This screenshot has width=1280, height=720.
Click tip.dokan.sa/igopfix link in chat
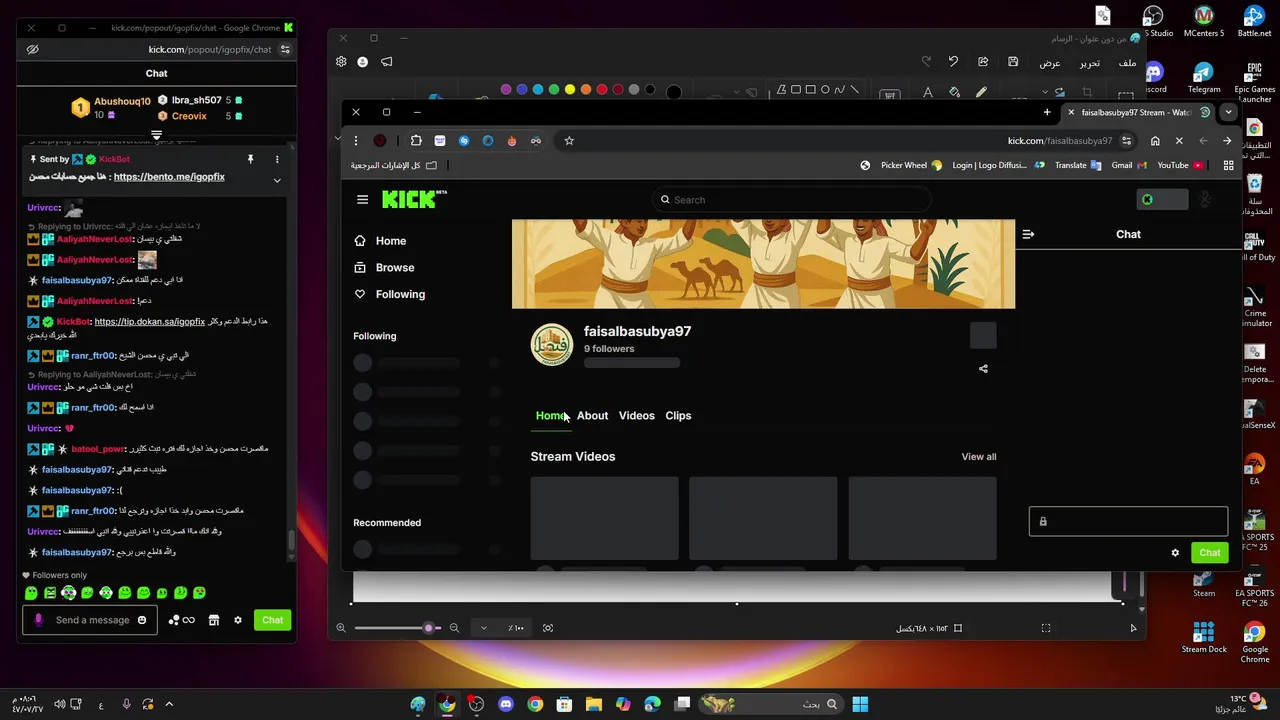tap(149, 322)
